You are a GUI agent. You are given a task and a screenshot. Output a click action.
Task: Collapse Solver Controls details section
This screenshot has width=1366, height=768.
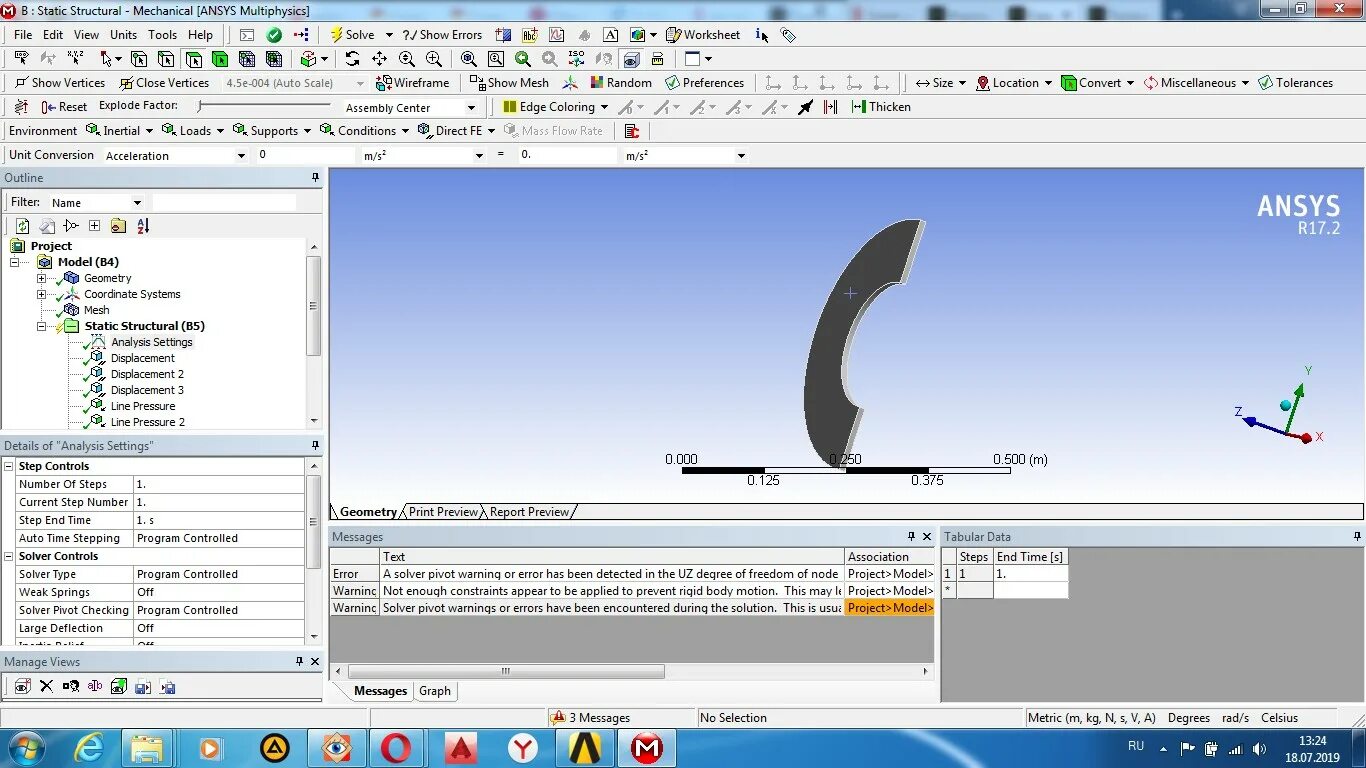click(x=9, y=556)
